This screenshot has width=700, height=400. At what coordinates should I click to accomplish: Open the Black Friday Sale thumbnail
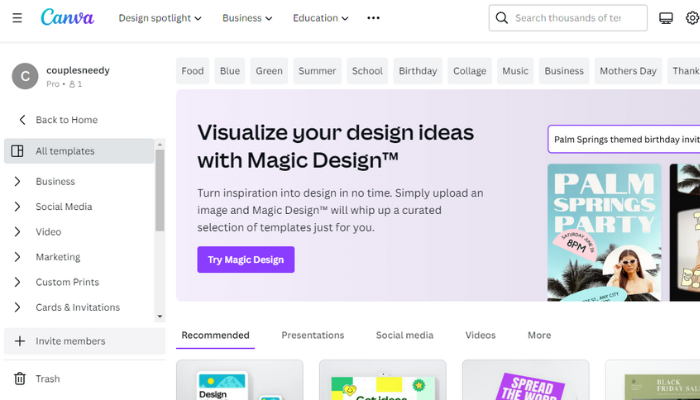point(653,380)
